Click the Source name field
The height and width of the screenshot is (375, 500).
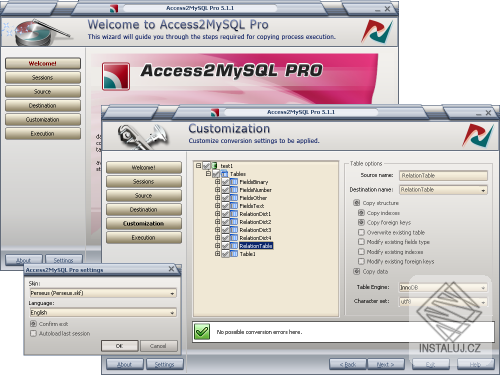click(443, 176)
